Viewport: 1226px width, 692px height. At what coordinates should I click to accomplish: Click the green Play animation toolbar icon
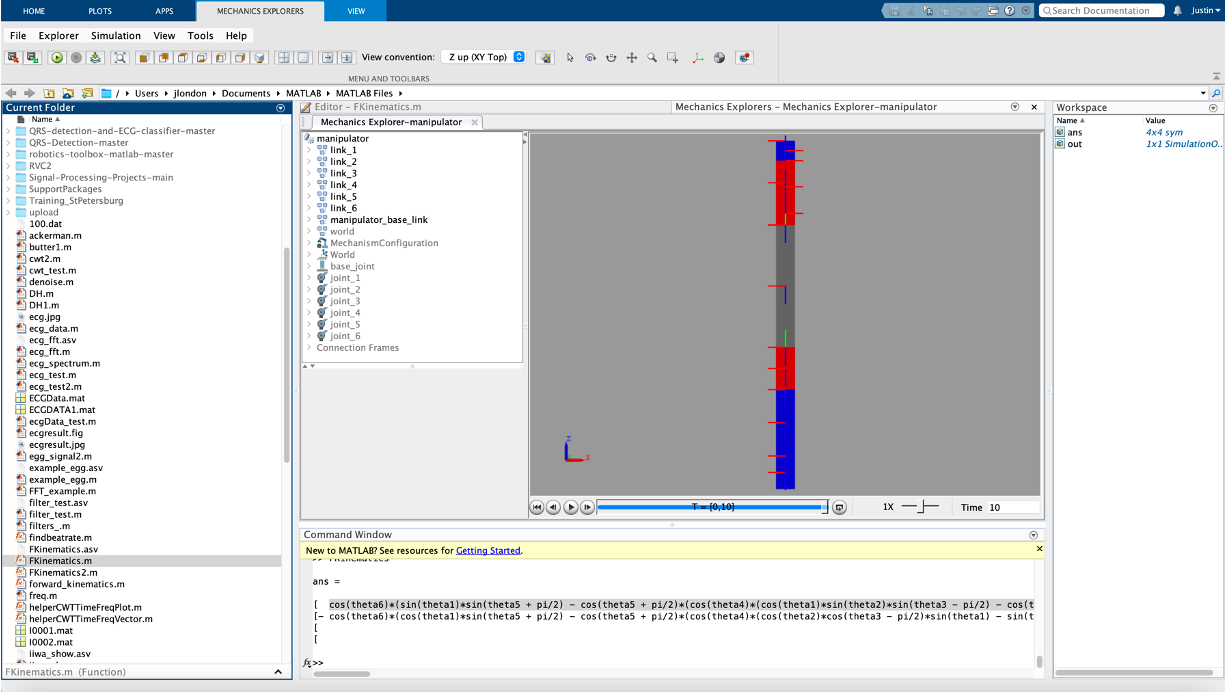(56, 58)
